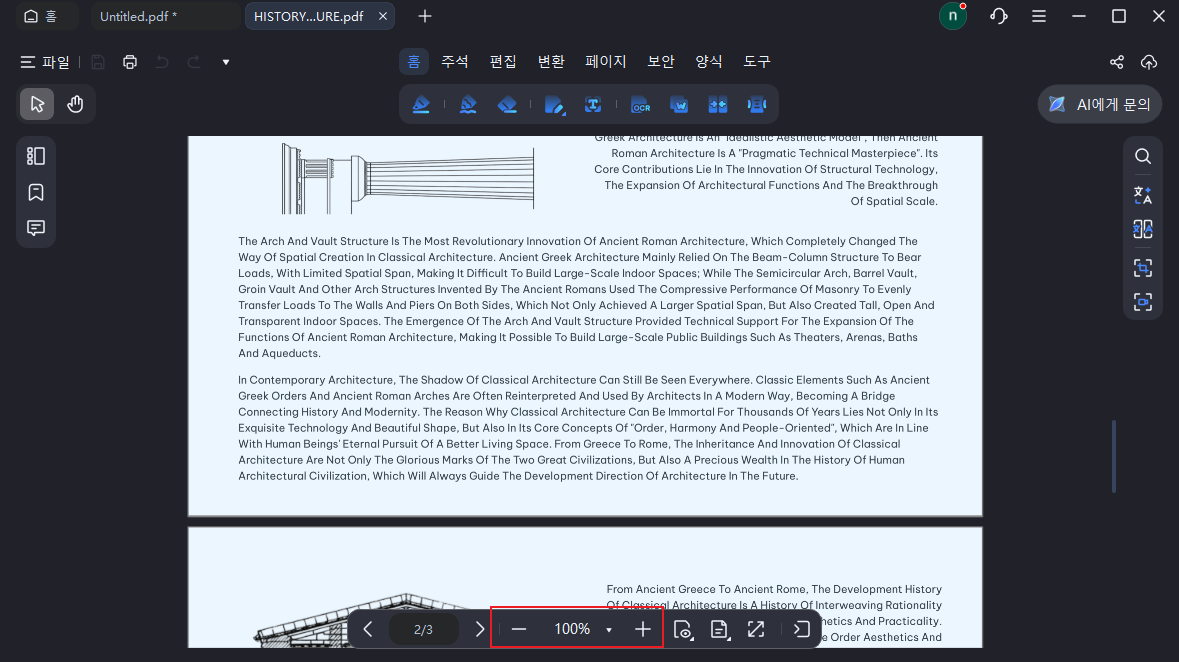Click the AI에게 문의 button

point(1100,105)
